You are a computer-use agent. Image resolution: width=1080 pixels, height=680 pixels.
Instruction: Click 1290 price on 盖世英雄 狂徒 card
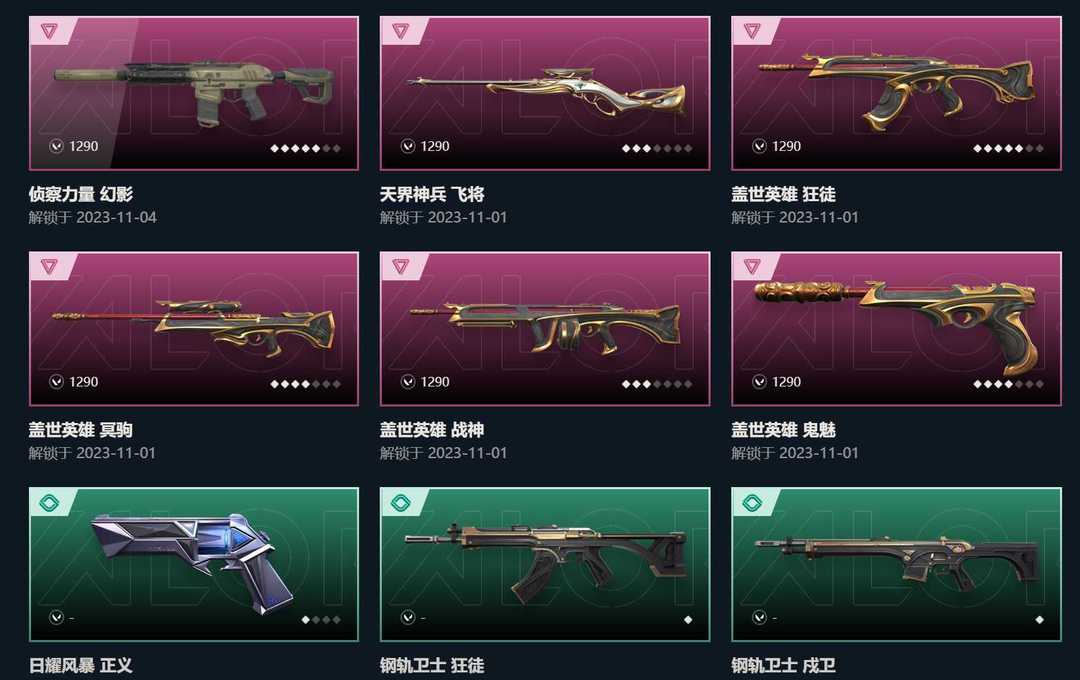tap(786, 146)
